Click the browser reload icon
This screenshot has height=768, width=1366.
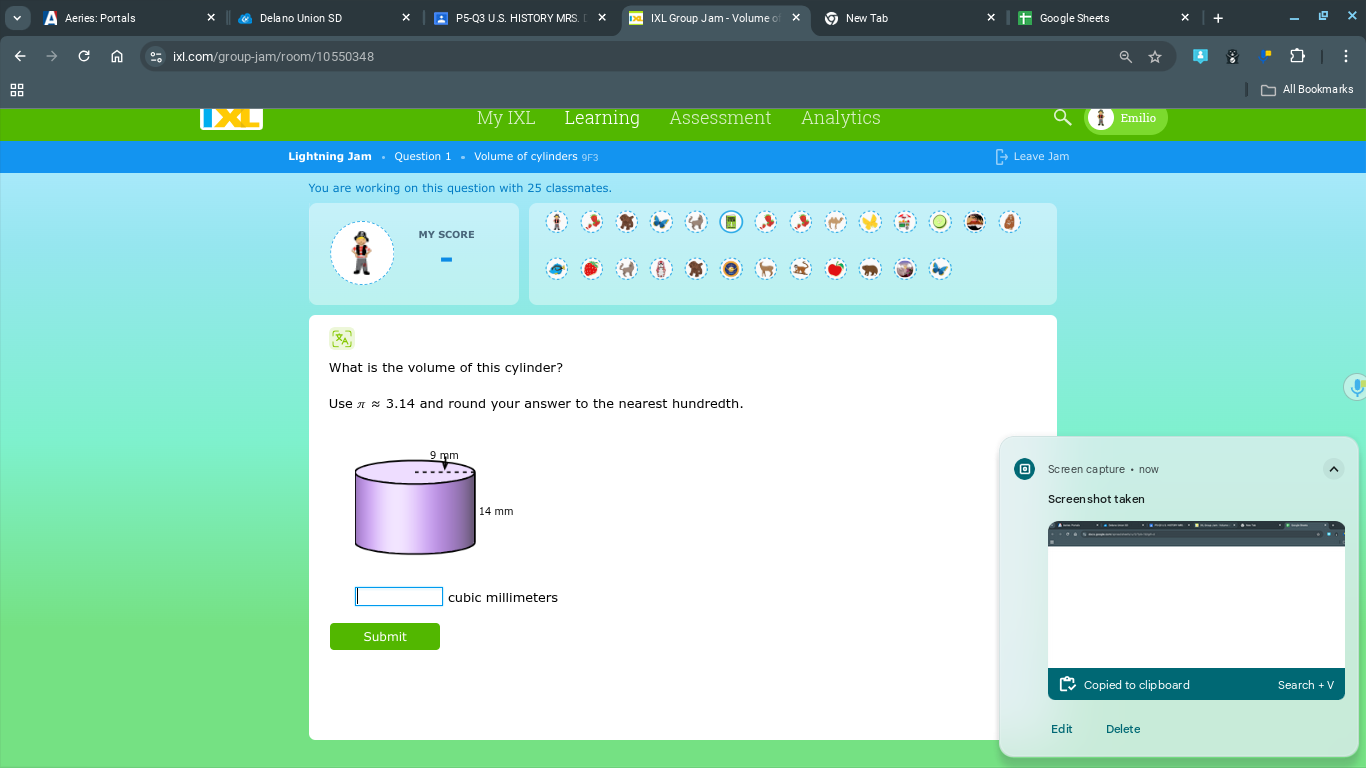(x=84, y=57)
